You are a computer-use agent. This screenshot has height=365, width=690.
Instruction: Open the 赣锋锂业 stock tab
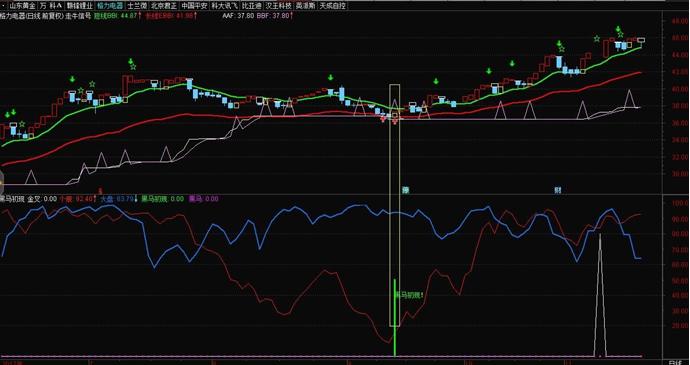[x=80, y=6]
